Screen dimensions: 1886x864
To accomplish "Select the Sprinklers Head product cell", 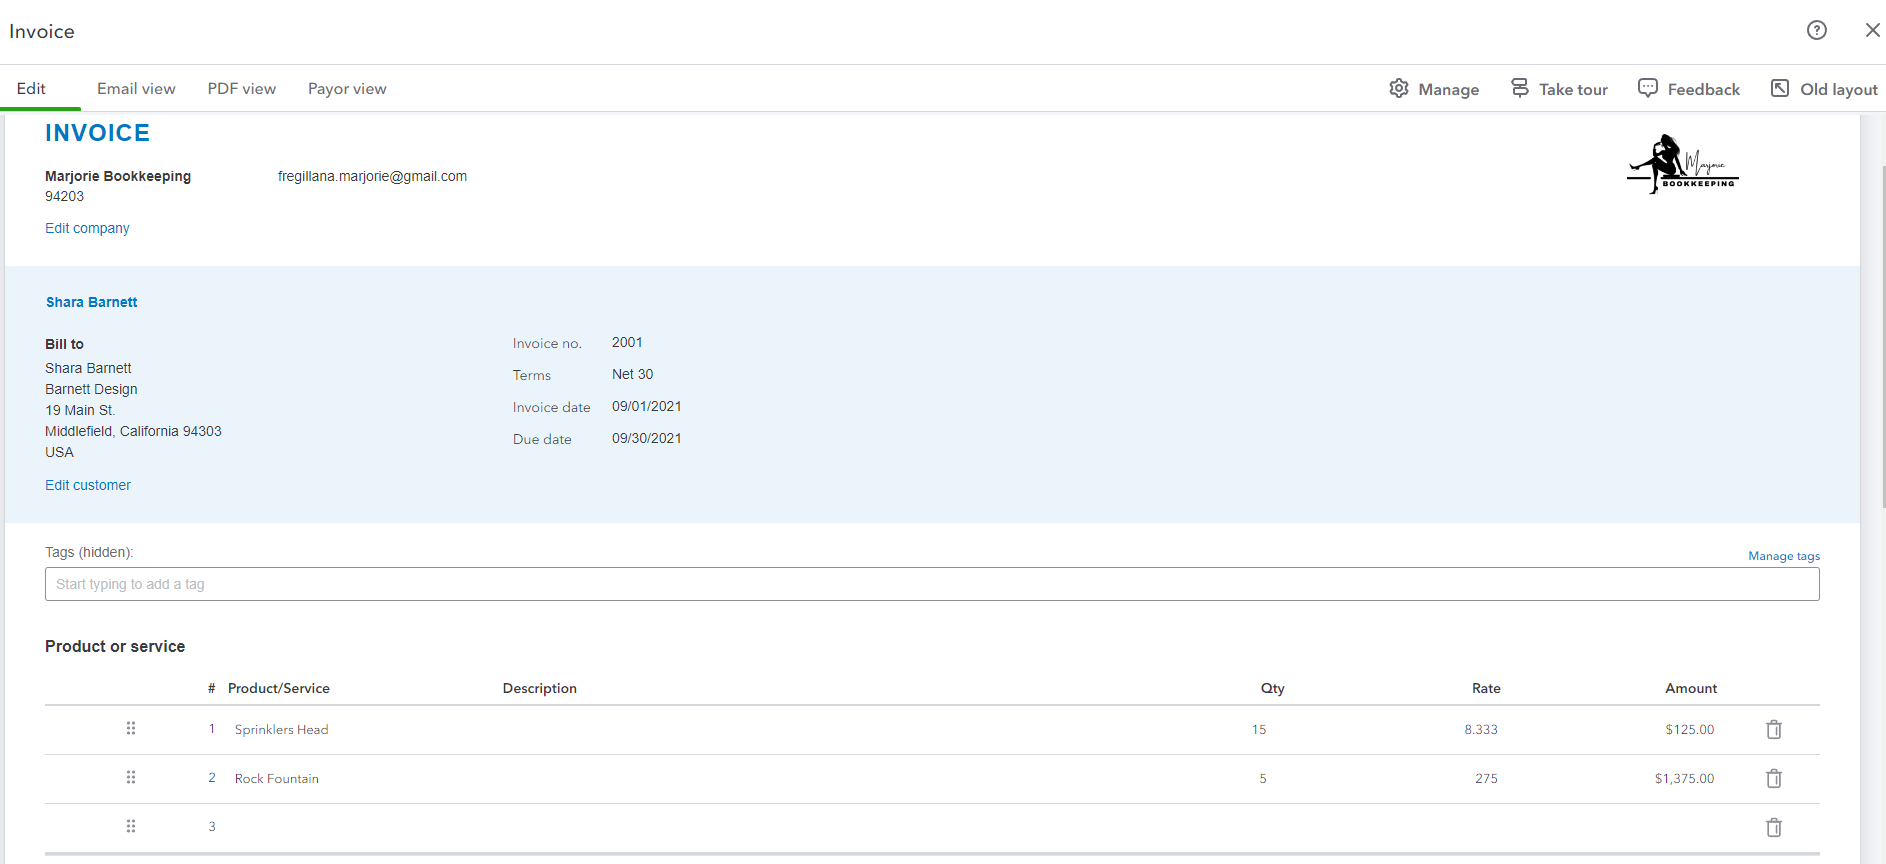I will click(x=281, y=729).
